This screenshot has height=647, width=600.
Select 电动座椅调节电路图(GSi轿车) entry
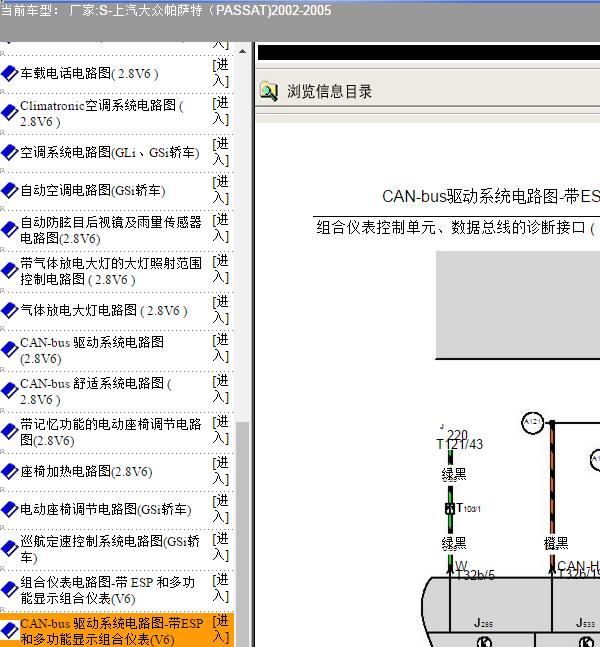[x=106, y=510]
